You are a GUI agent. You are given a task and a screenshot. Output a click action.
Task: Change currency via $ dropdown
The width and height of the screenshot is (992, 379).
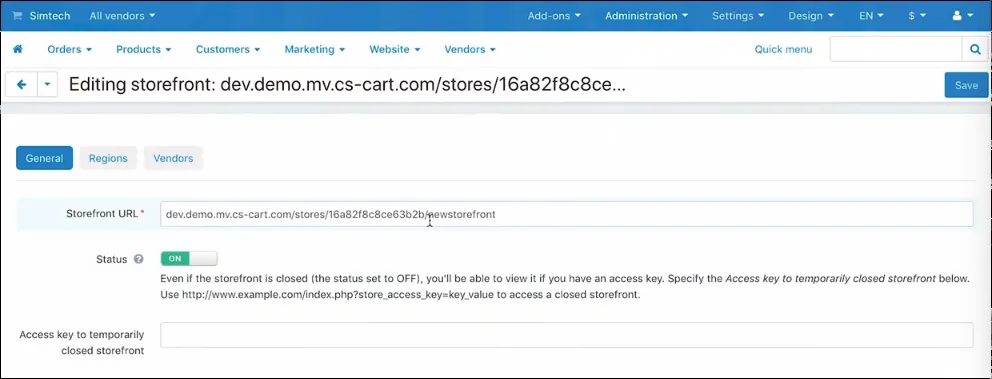click(917, 16)
